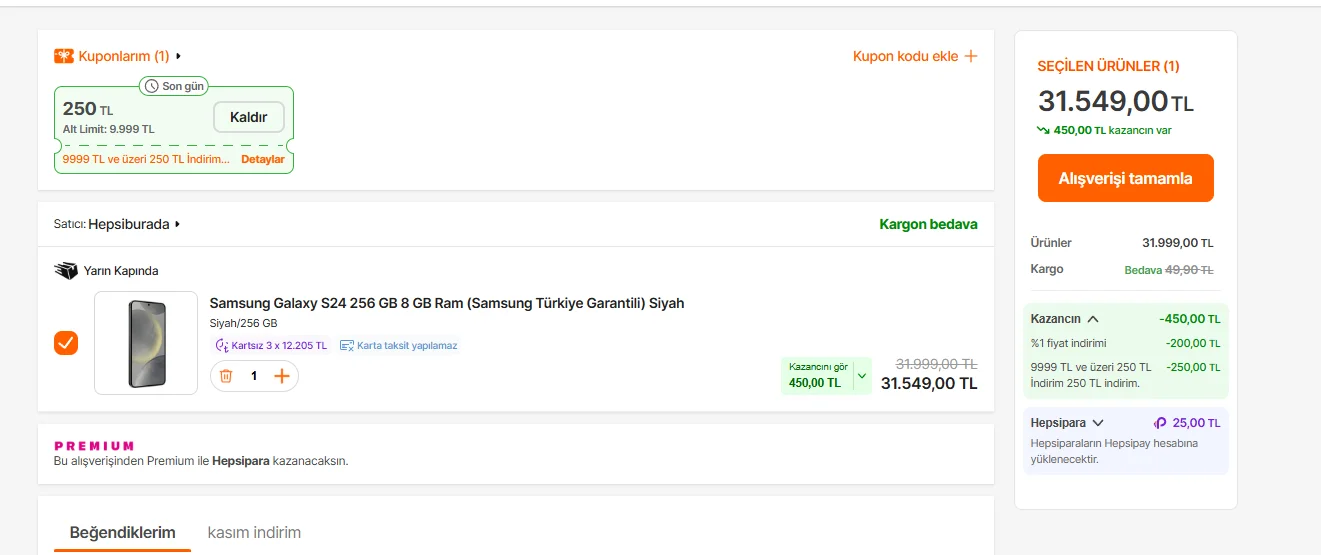The height and width of the screenshot is (555, 1321).
Task: Click the trash icon to delete product
Action: point(226,376)
